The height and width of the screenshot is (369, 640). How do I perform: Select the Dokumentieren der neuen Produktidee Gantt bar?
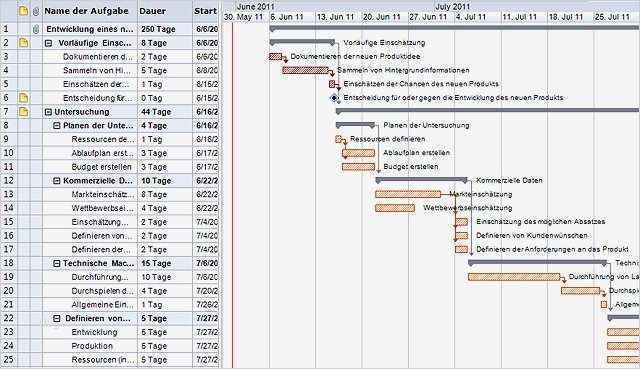[276, 56]
